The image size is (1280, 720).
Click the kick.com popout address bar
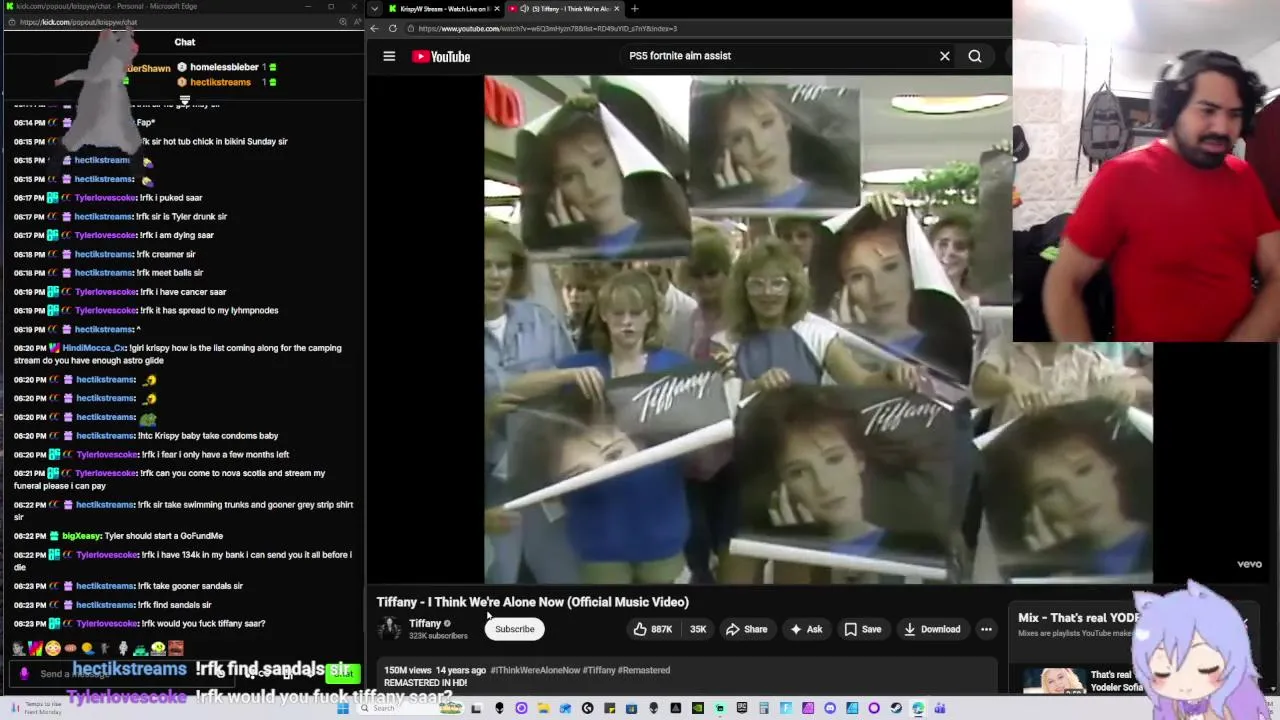78,22
